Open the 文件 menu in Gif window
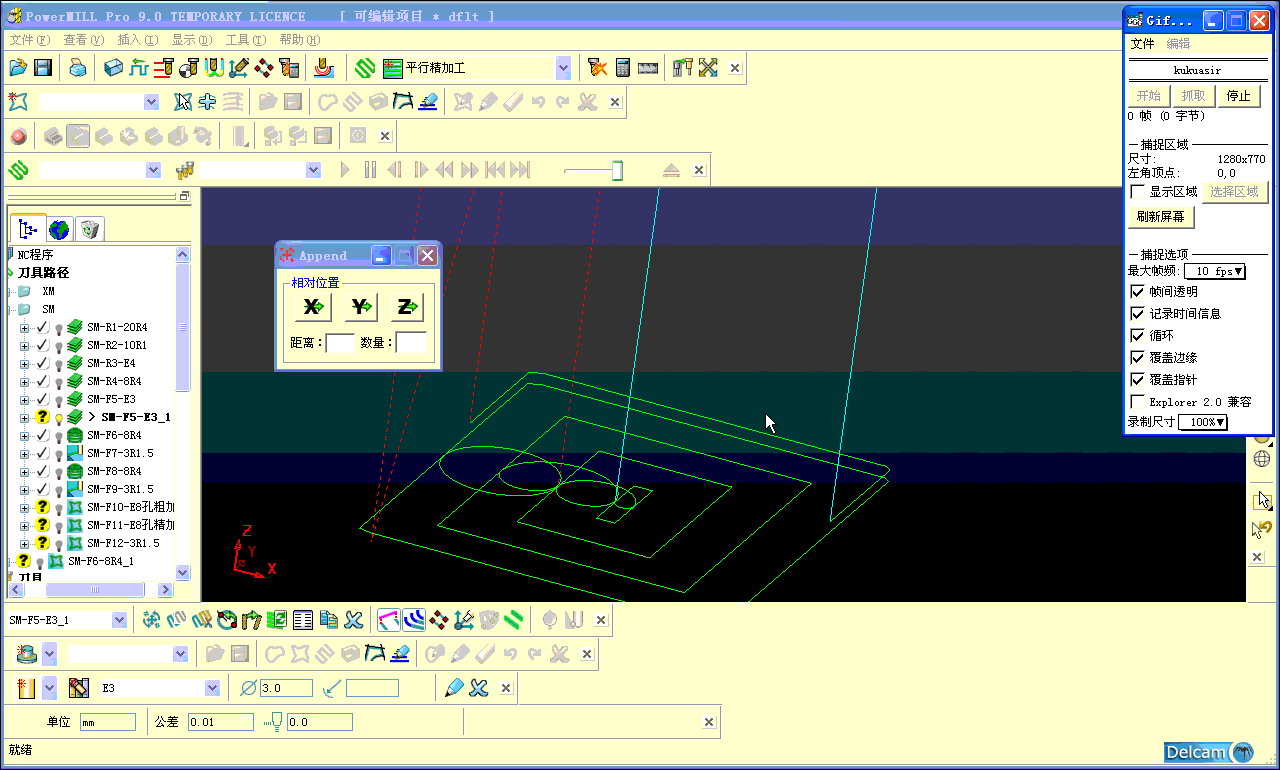The image size is (1280, 770). 1142,44
